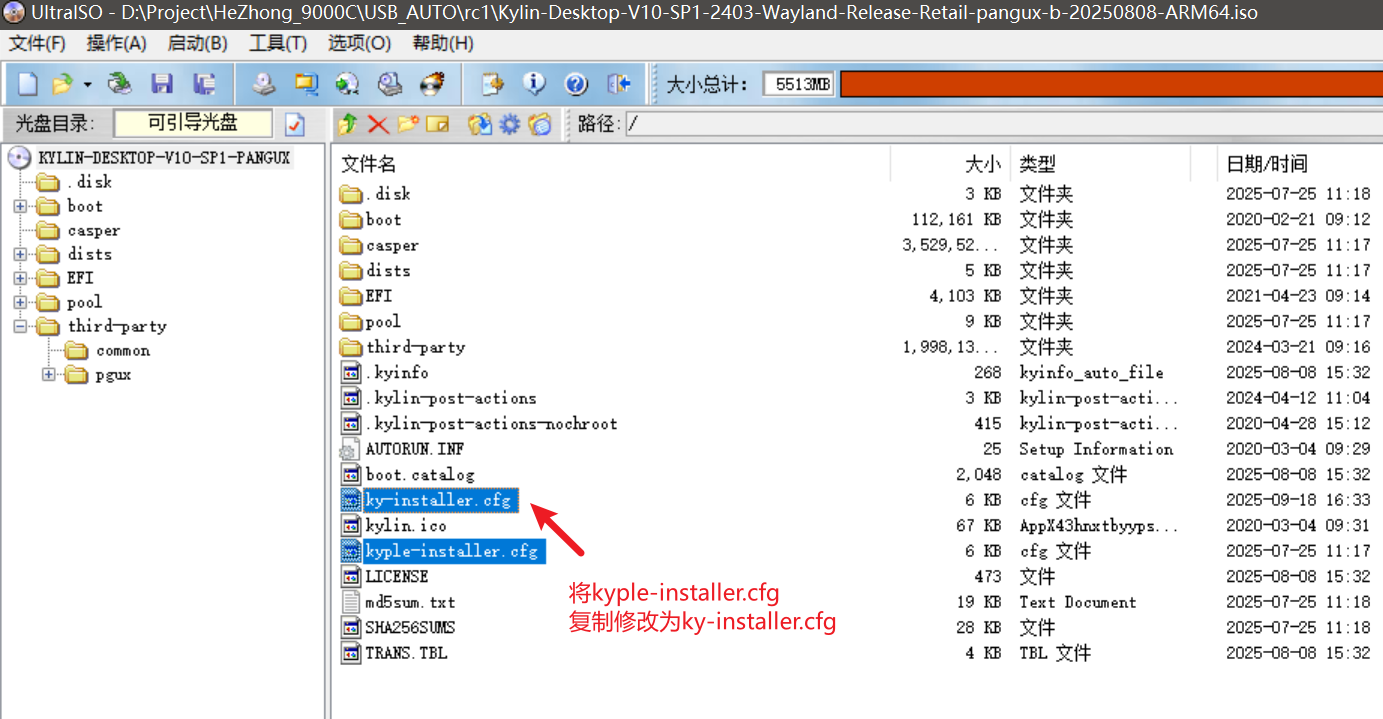Click the New file toolbar icon

(x=27, y=84)
